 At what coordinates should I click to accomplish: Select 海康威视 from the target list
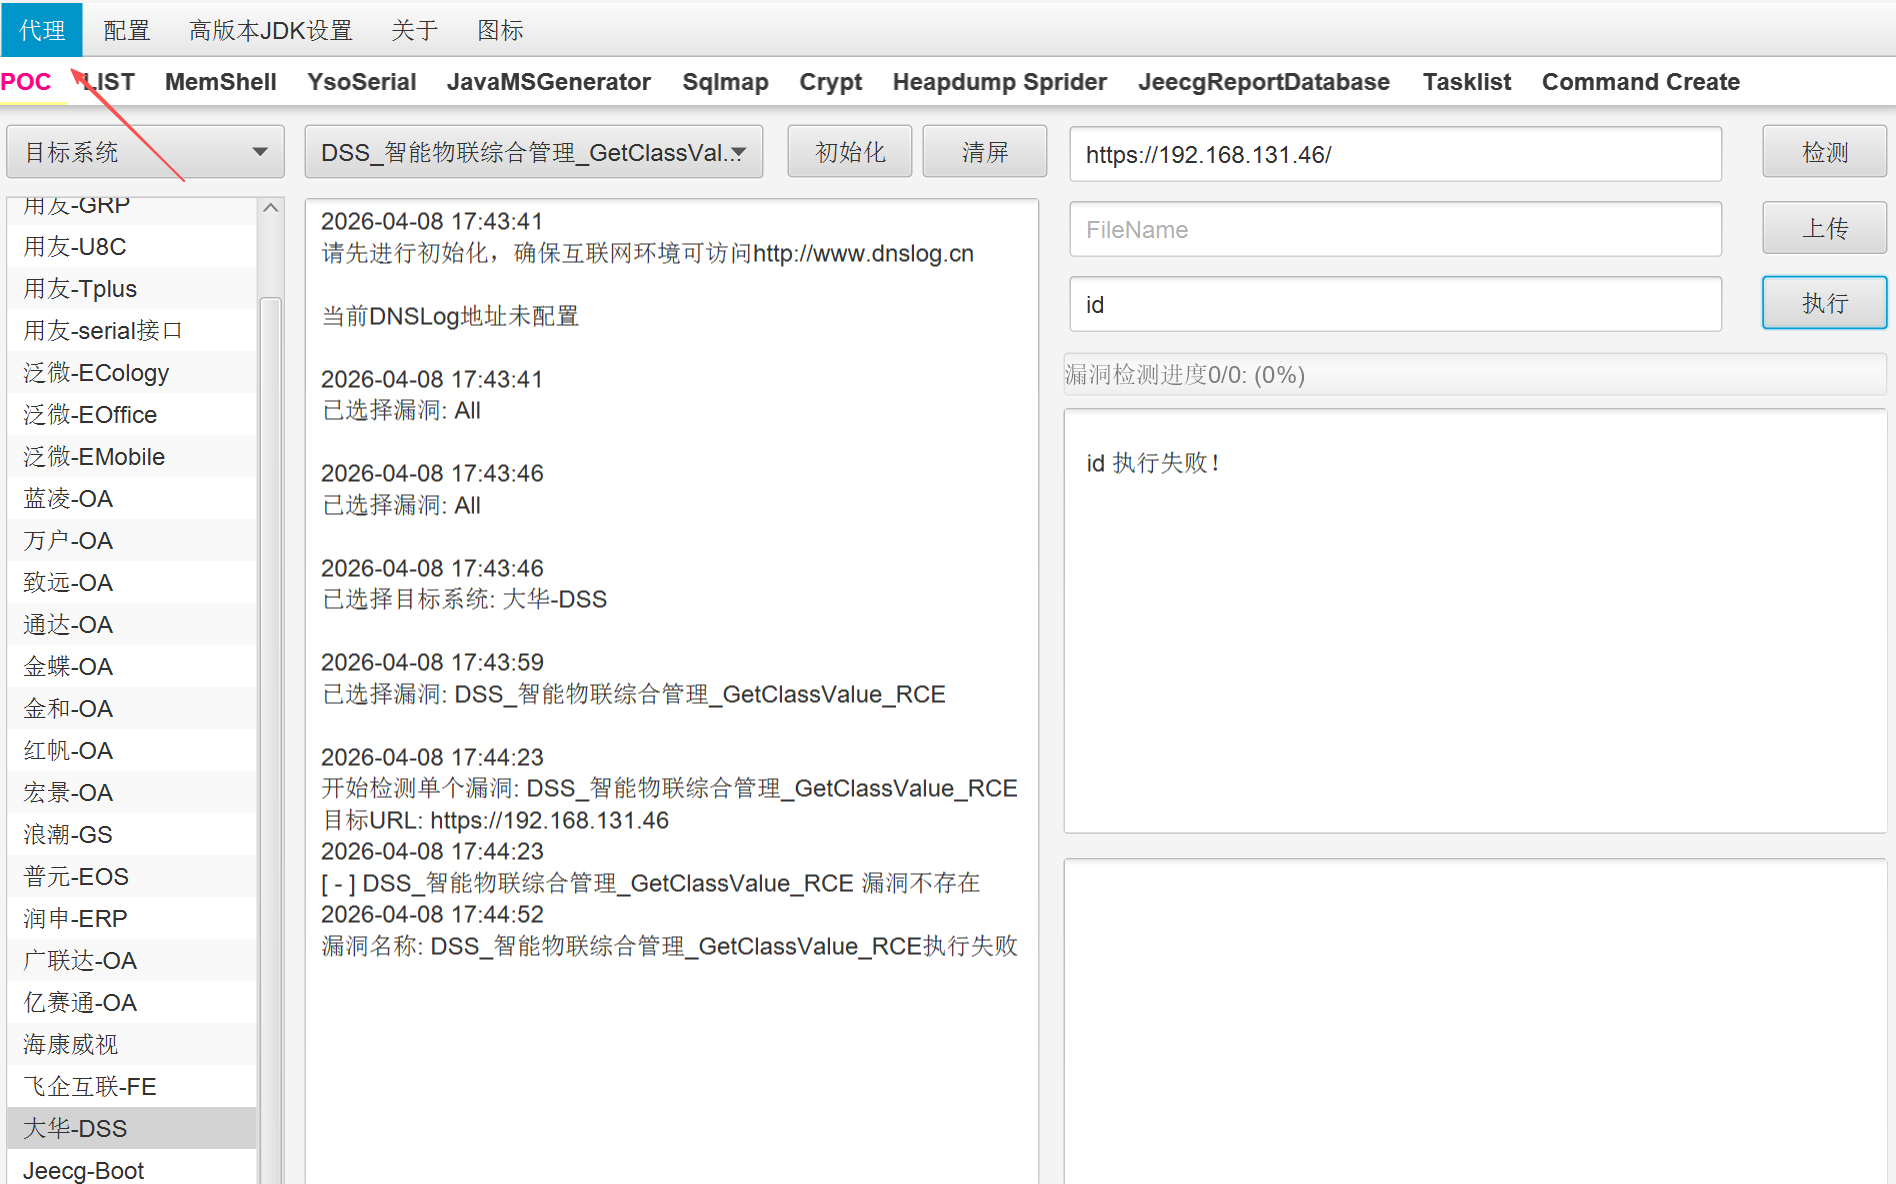[71, 1045]
